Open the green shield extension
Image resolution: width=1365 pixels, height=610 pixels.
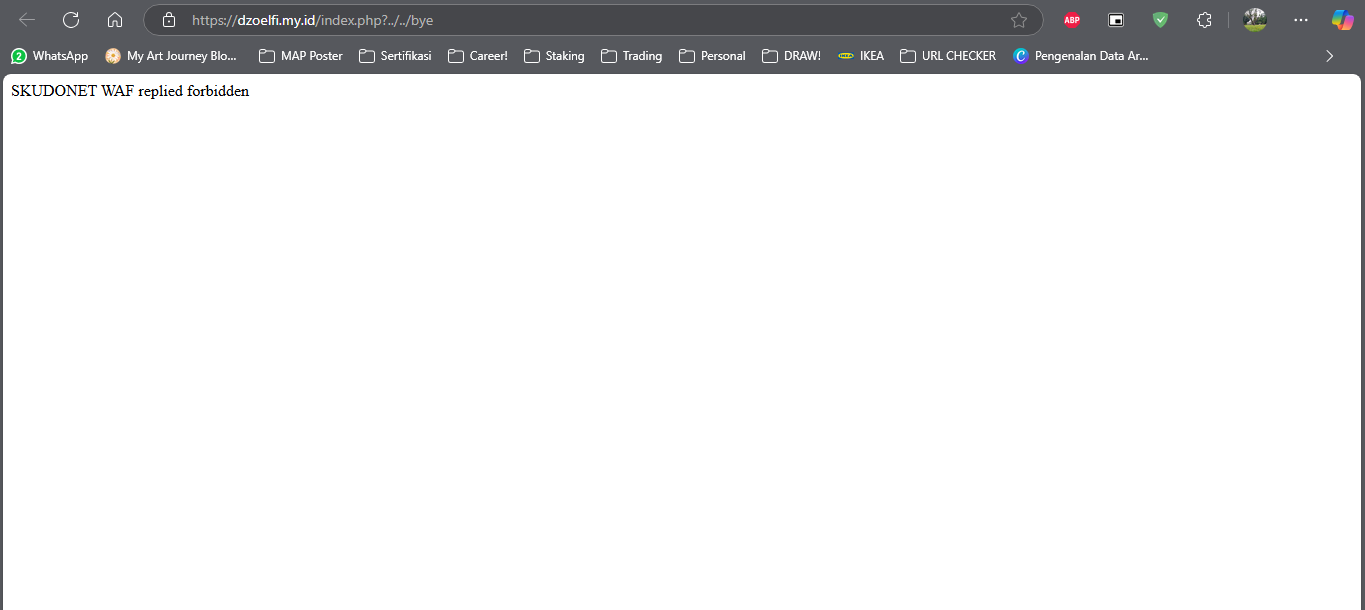click(1160, 20)
